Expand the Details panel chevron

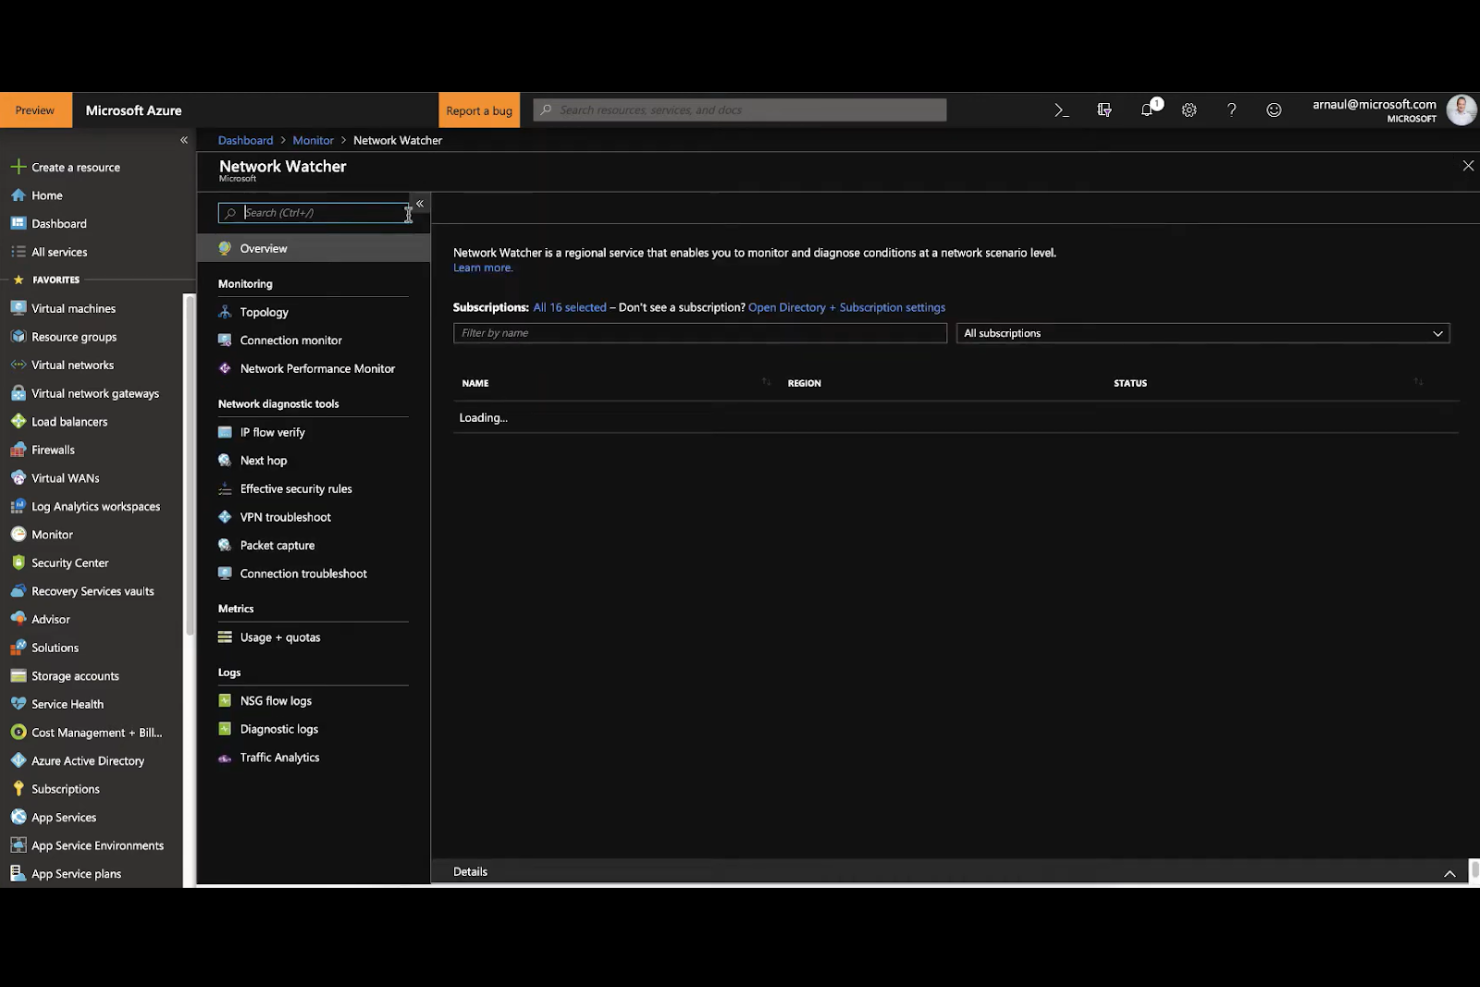pos(1449,873)
